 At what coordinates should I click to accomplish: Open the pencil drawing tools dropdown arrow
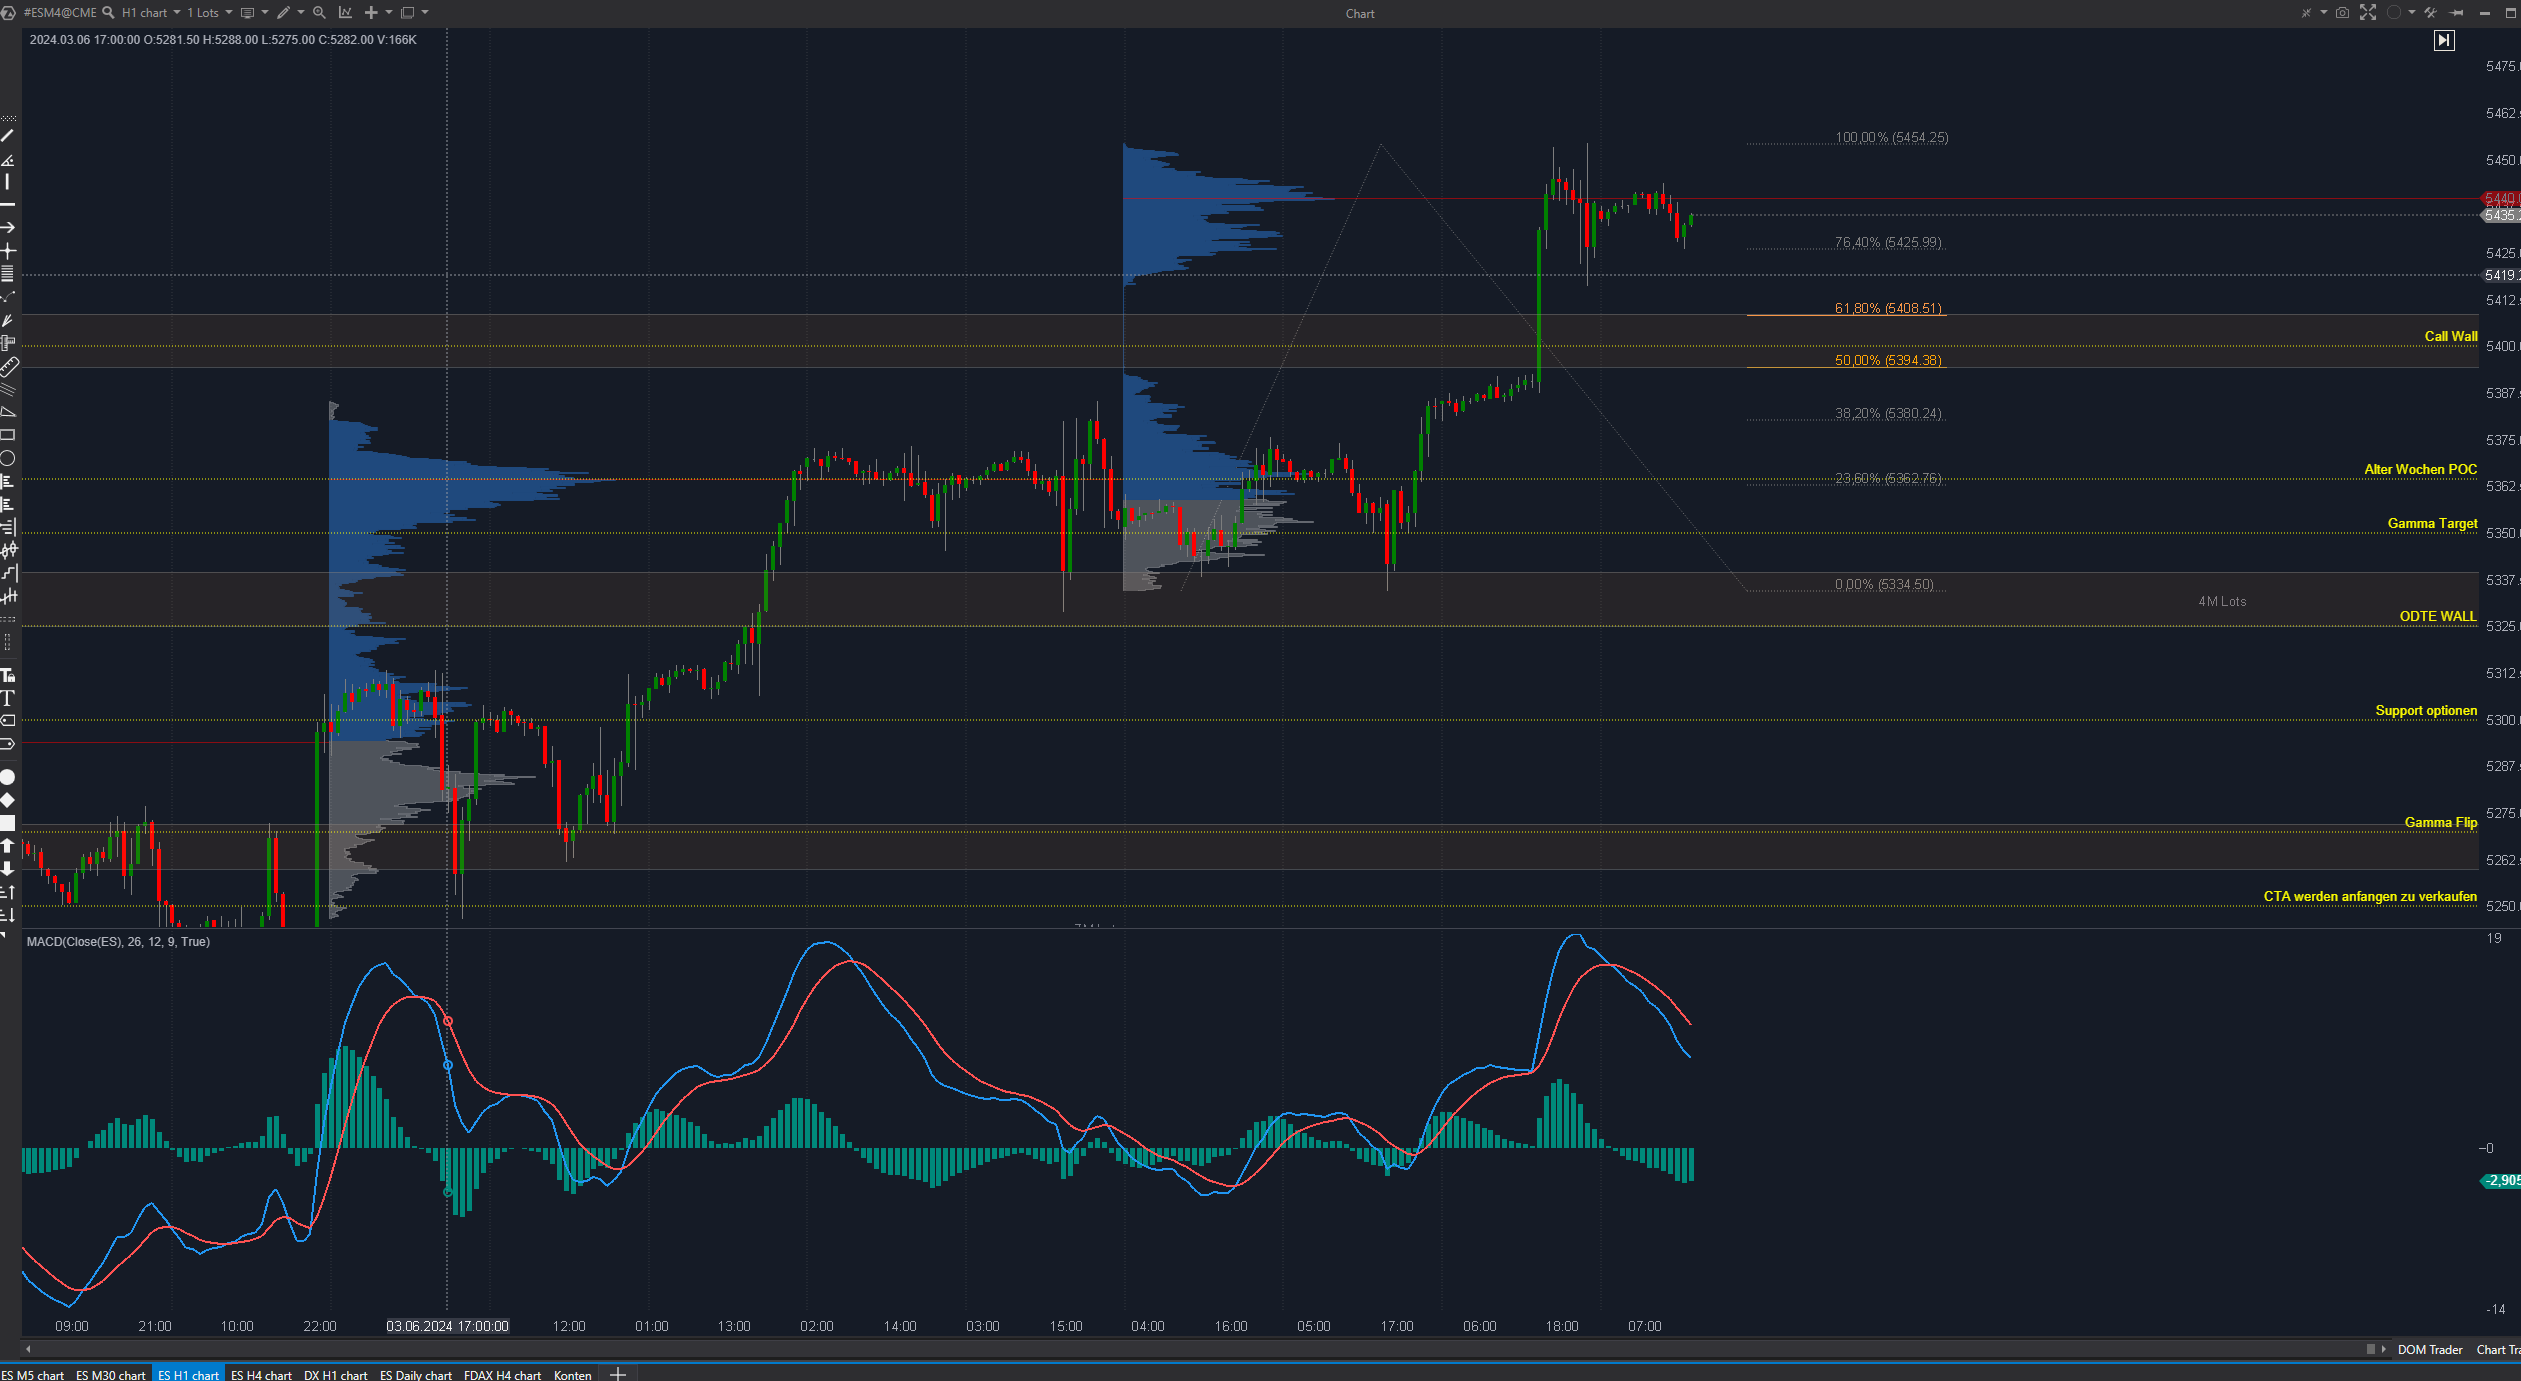coord(301,13)
